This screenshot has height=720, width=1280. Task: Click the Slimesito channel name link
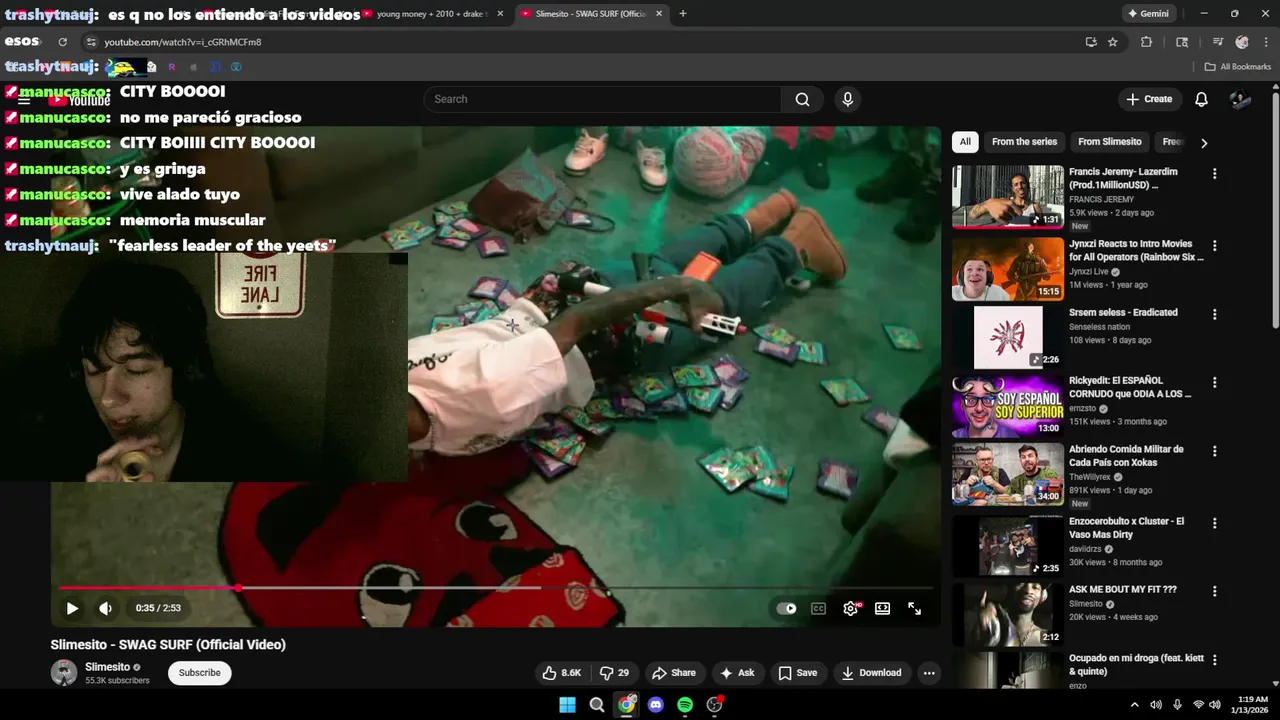coord(107,667)
